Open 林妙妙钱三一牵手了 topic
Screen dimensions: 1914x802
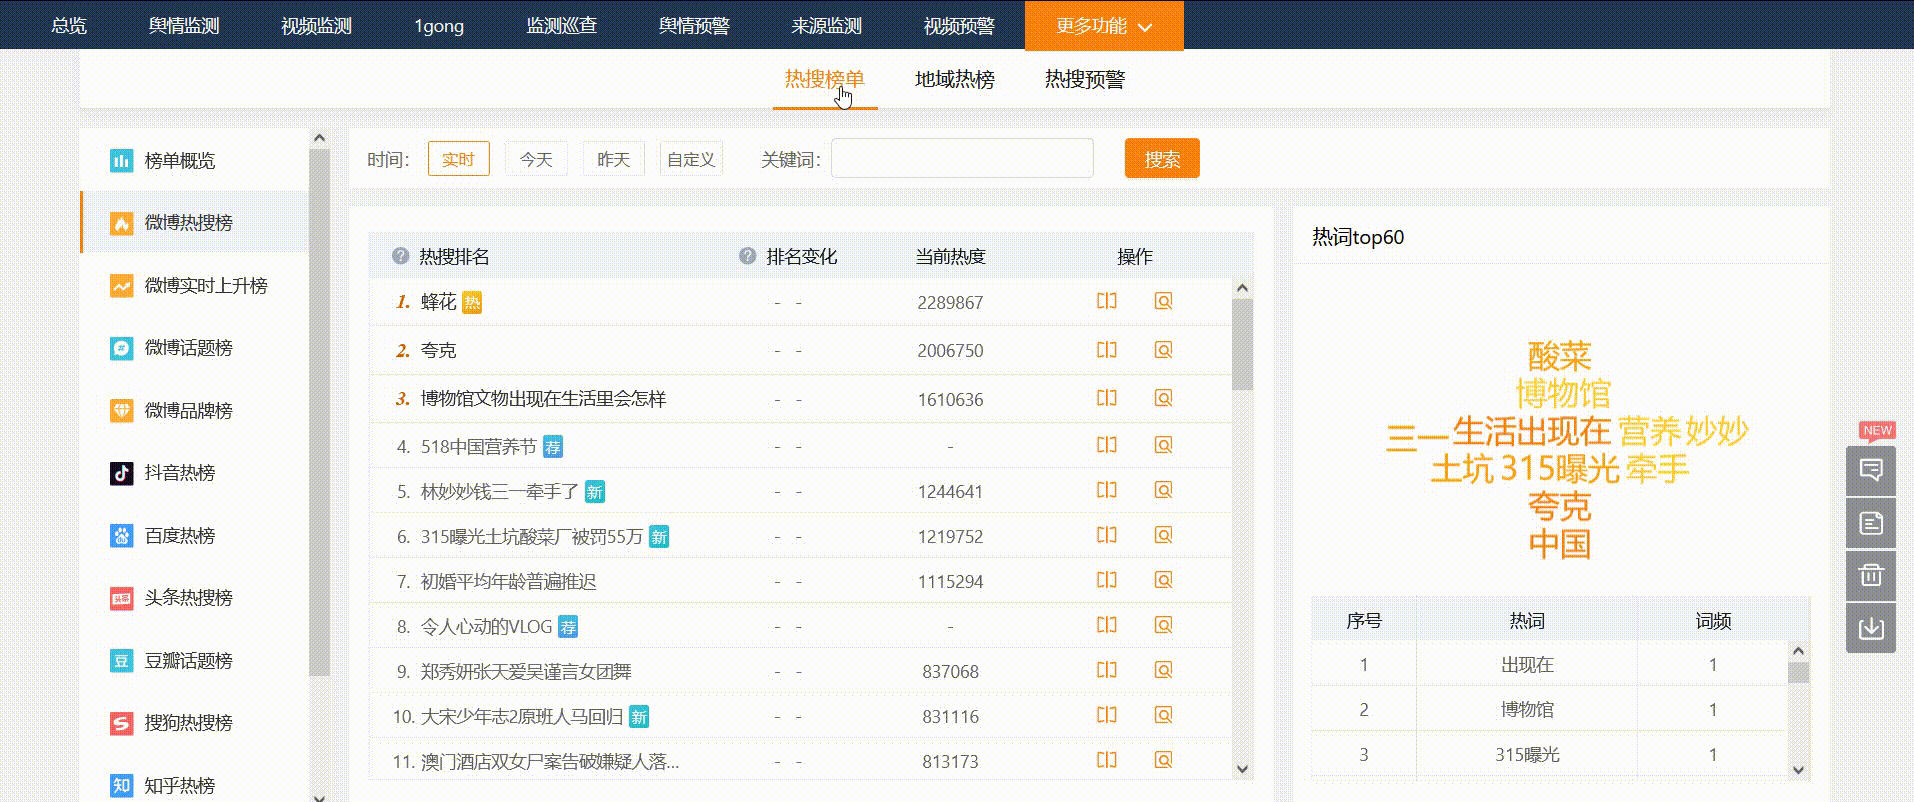[x=500, y=492]
